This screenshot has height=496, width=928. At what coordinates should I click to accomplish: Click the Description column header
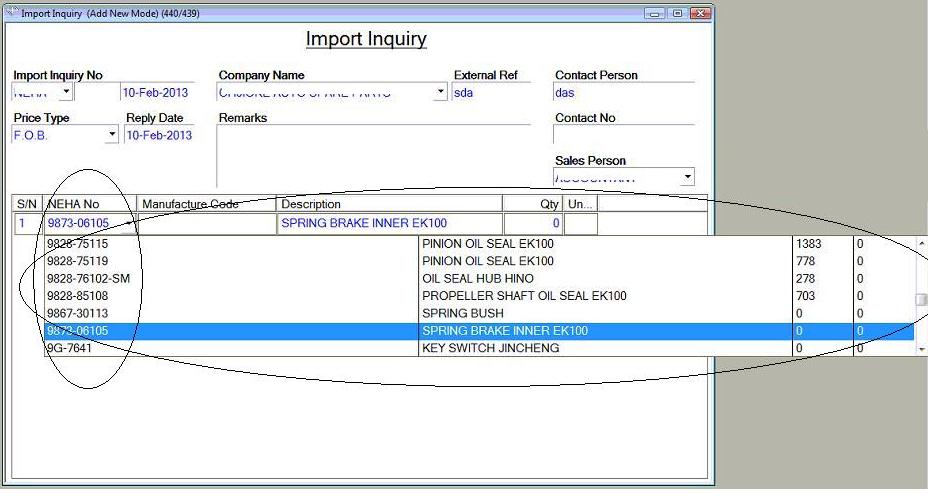(389, 204)
